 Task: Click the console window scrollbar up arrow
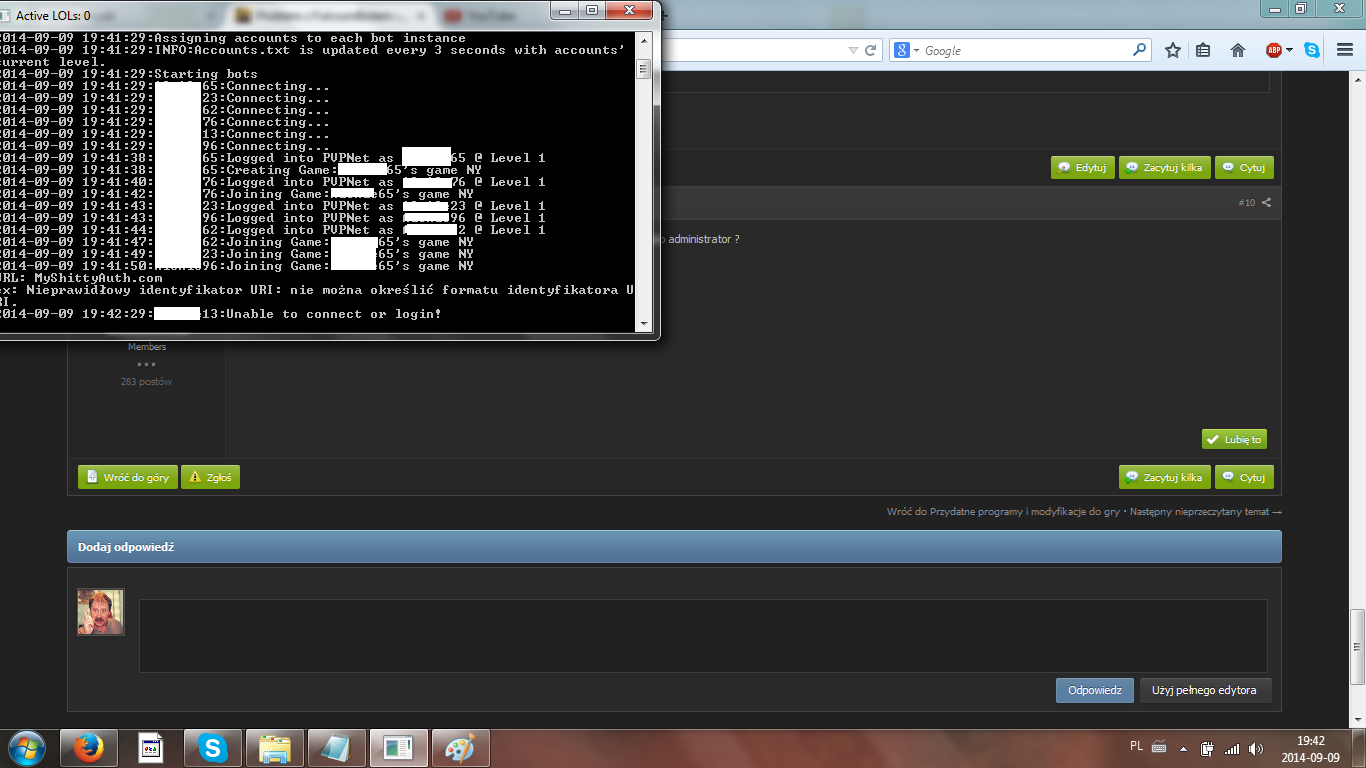[x=645, y=39]
